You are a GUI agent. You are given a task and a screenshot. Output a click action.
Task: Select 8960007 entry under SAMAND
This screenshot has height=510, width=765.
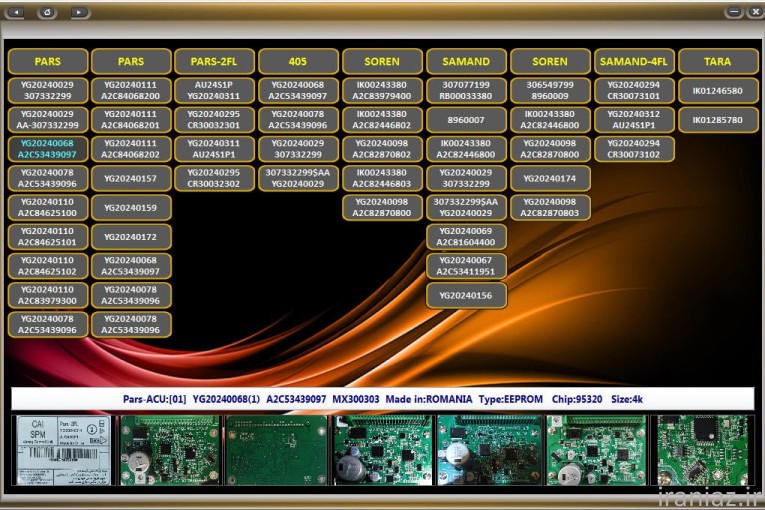pos(466,120)
